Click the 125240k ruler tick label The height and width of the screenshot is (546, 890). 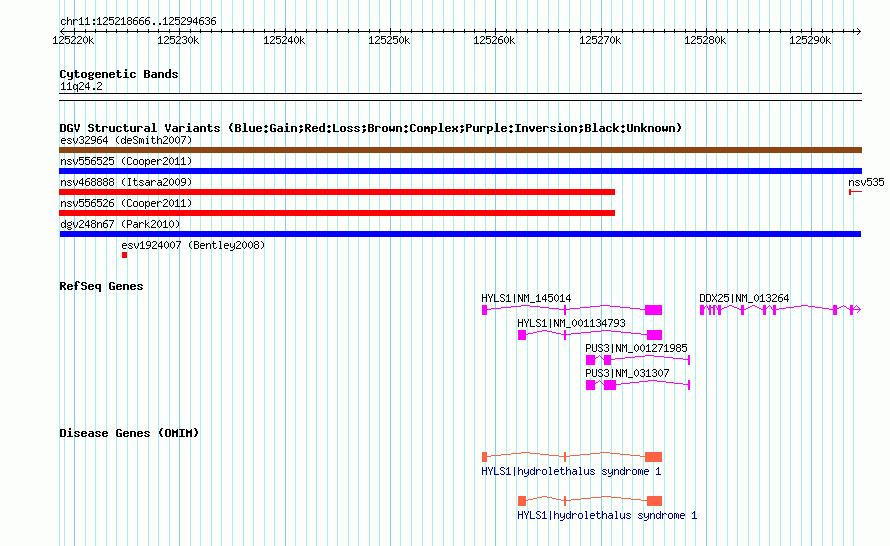pos(284,40)
